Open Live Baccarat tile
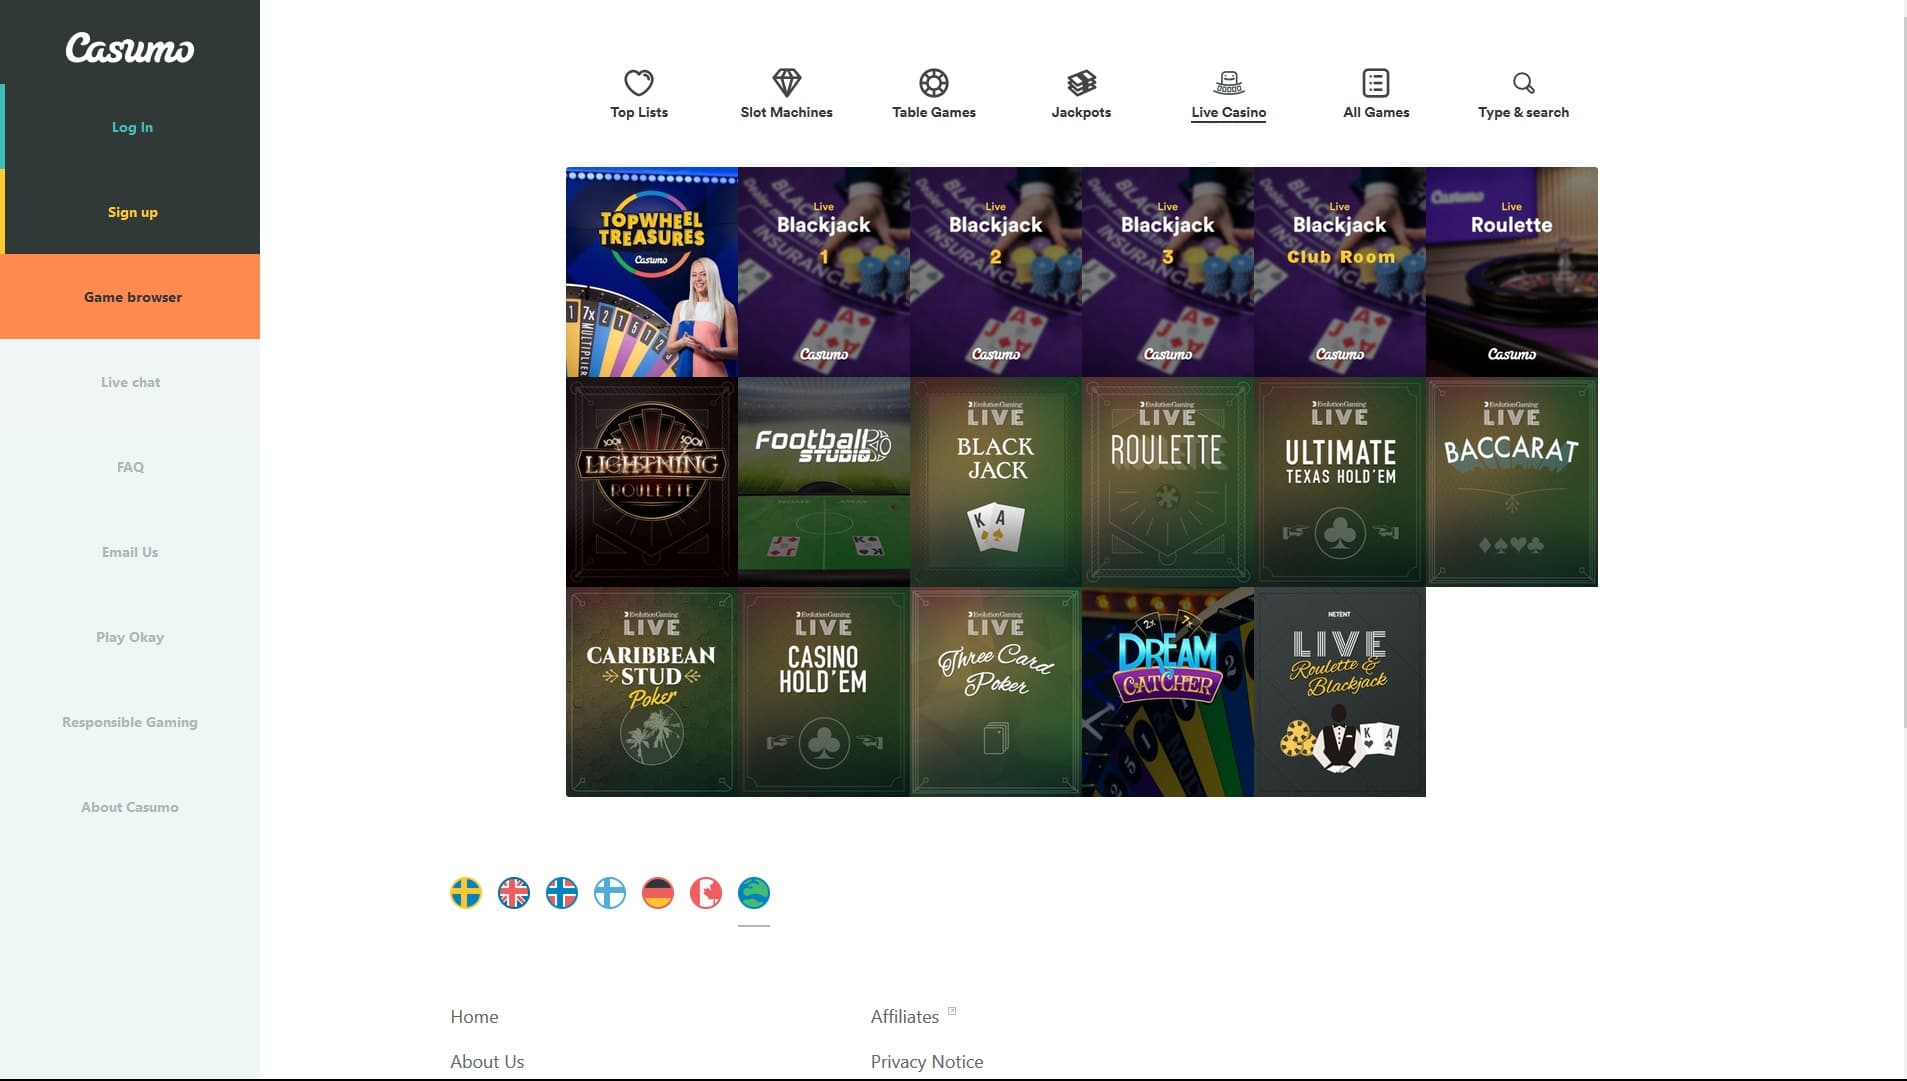This screenshot has width=1907, height=1081. pyautogui.click(x=1512, y=482)
